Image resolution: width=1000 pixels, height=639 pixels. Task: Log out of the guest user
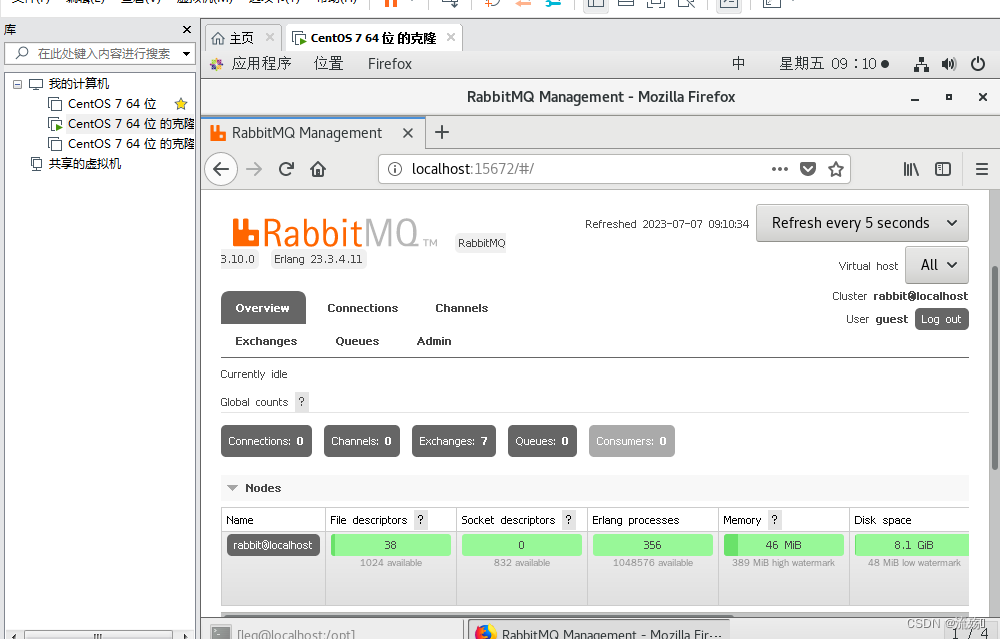click(x=941, y=319)
